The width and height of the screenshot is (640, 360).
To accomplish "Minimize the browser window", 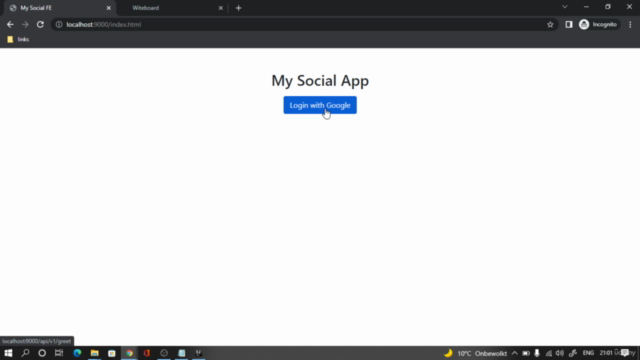I will pos(586,7).
